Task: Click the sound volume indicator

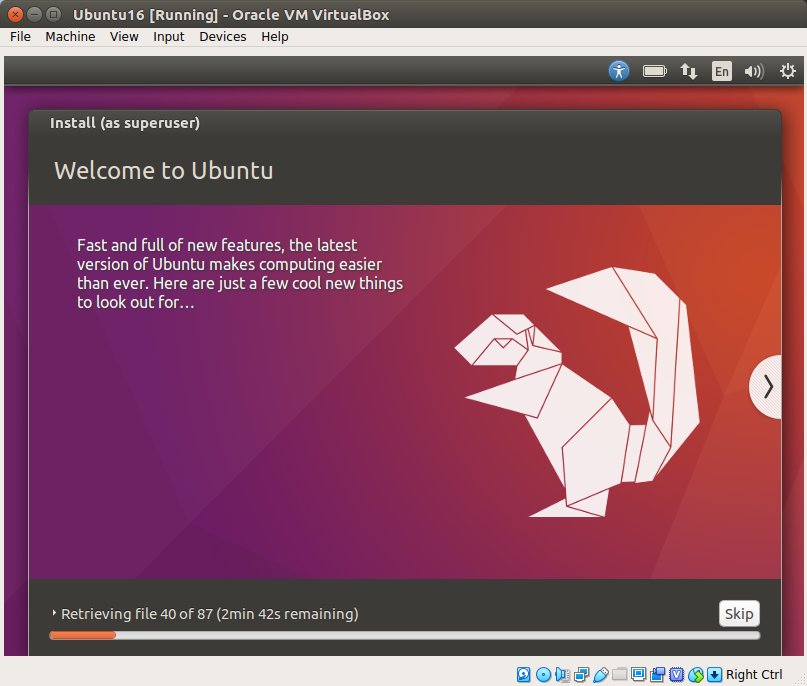Action: (754, 71)
